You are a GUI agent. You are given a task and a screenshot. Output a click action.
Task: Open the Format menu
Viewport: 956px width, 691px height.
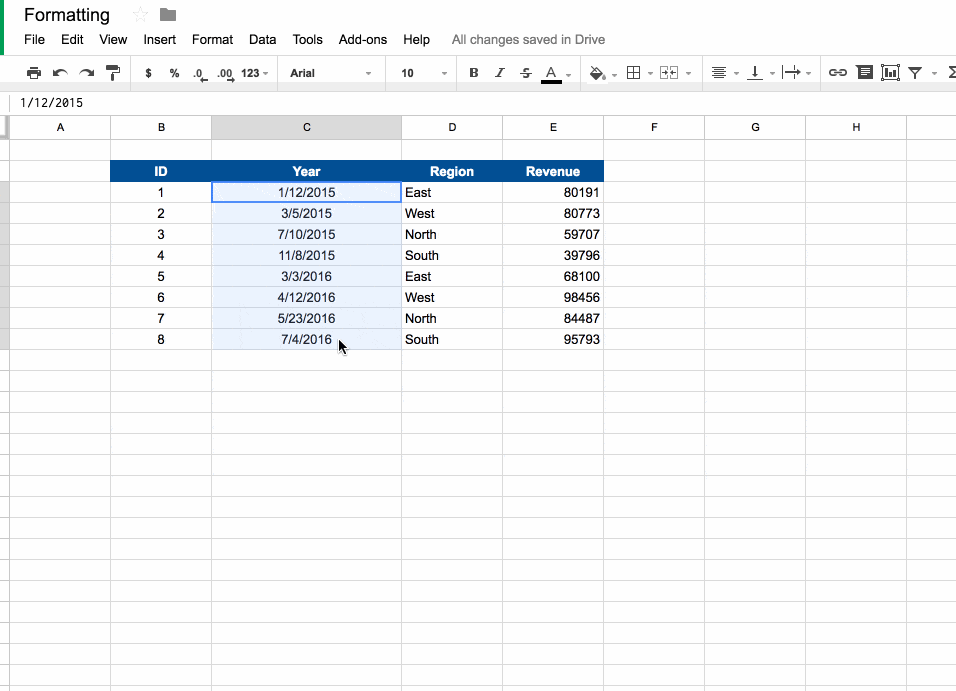coord(212,40)
